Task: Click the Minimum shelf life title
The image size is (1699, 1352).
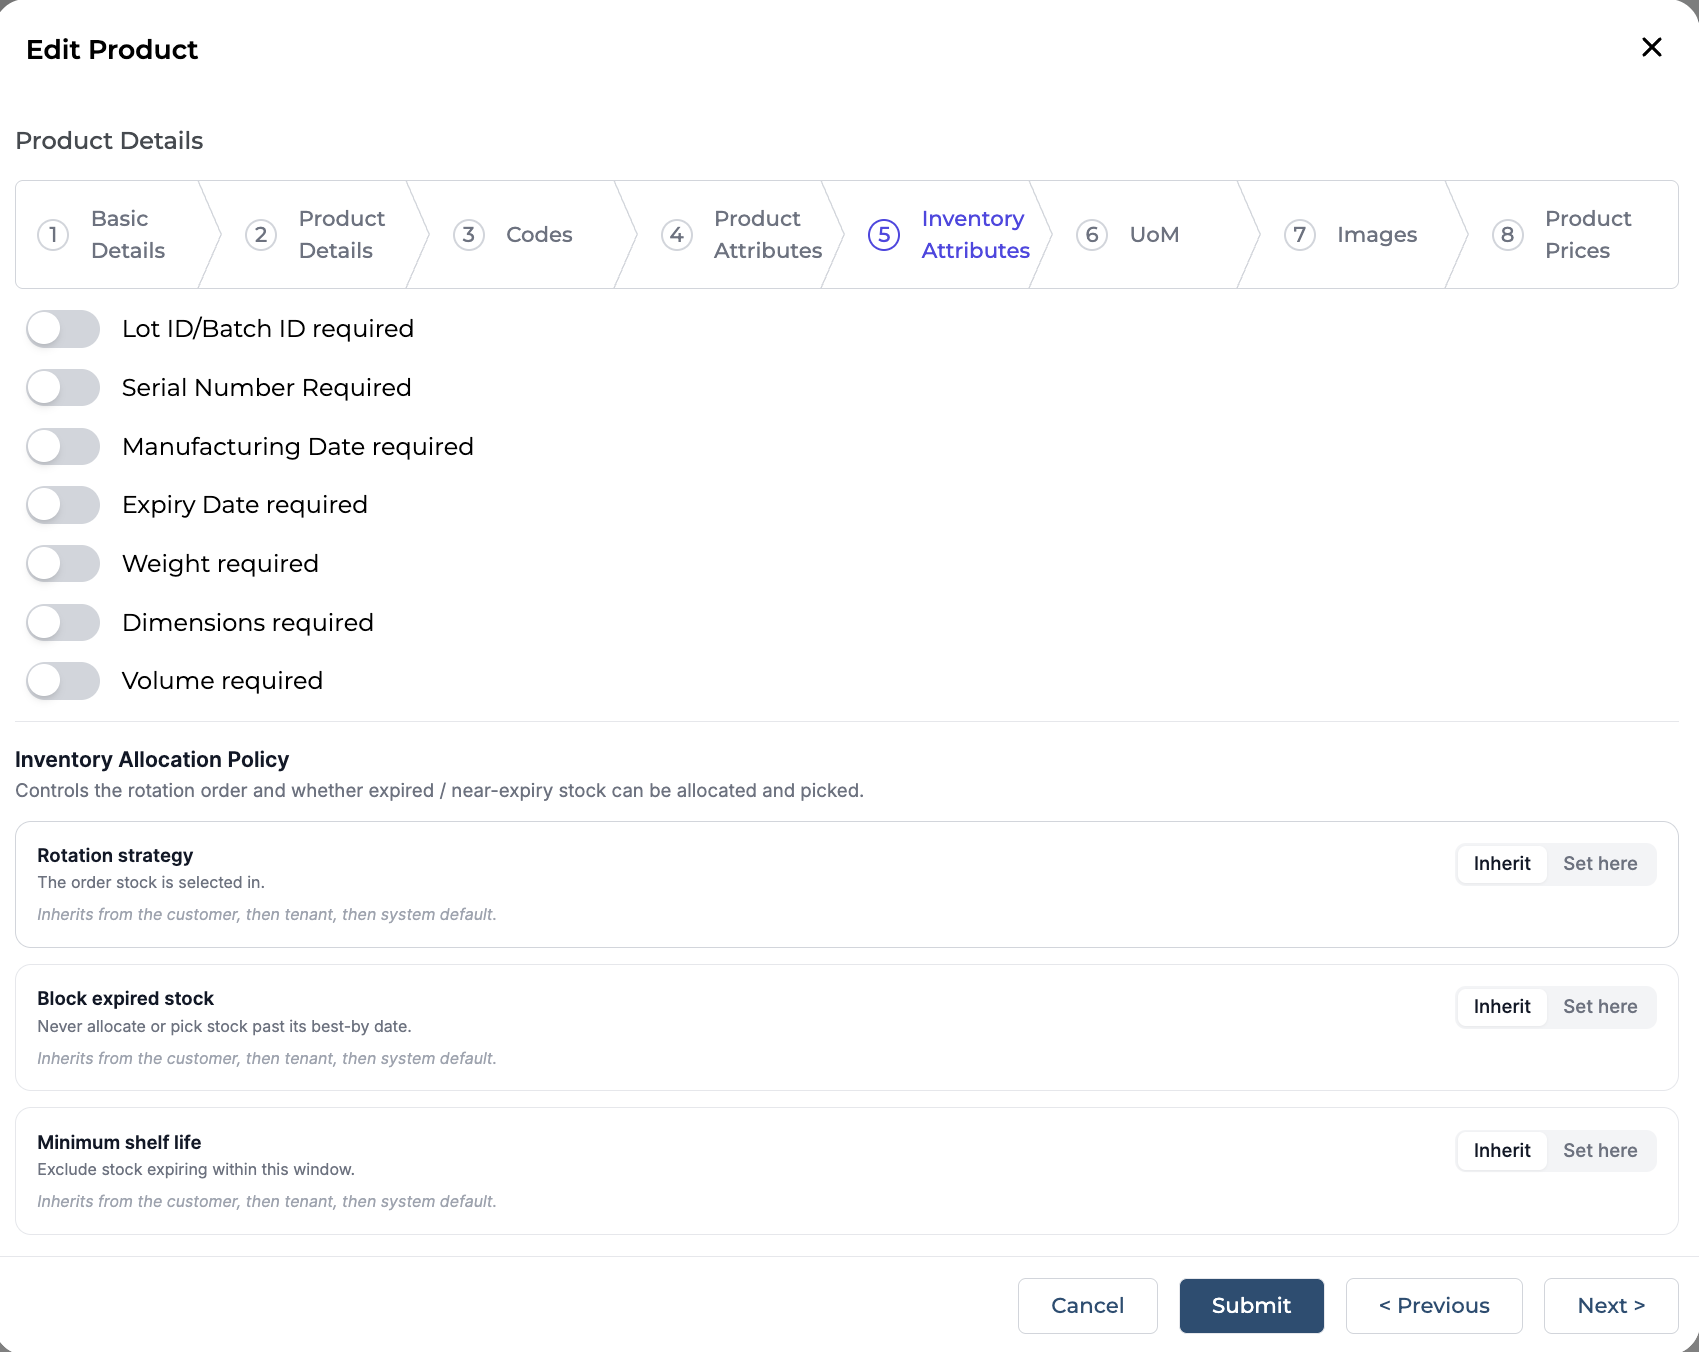Action: pos(119,1143)
